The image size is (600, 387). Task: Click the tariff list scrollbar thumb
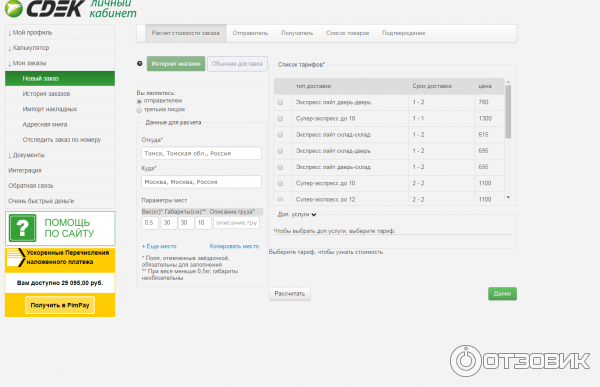[508, 111]
